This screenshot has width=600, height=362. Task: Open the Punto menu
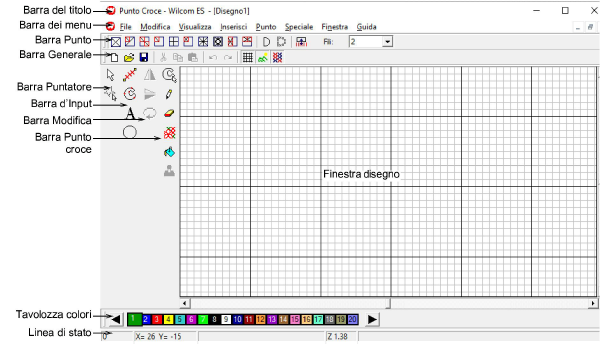pyautogui.click(x=266, y=27)
